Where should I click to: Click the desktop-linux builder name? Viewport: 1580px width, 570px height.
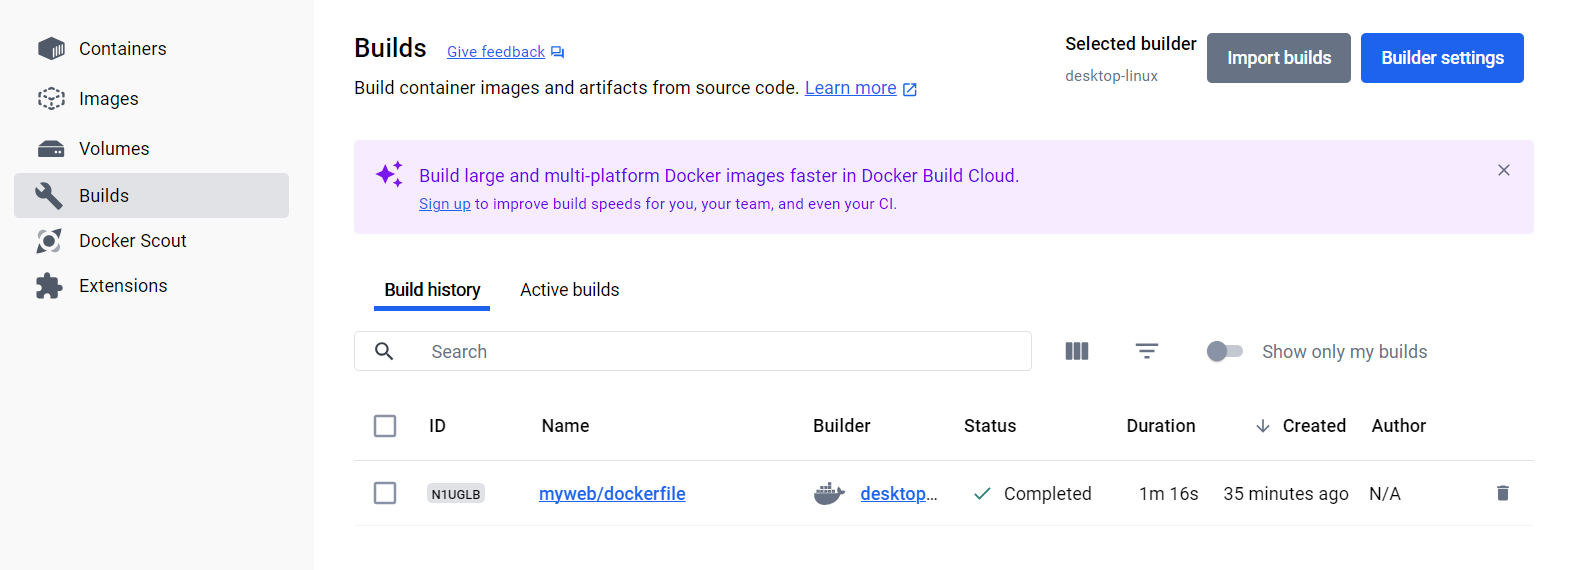click(x=1111, y=76)
